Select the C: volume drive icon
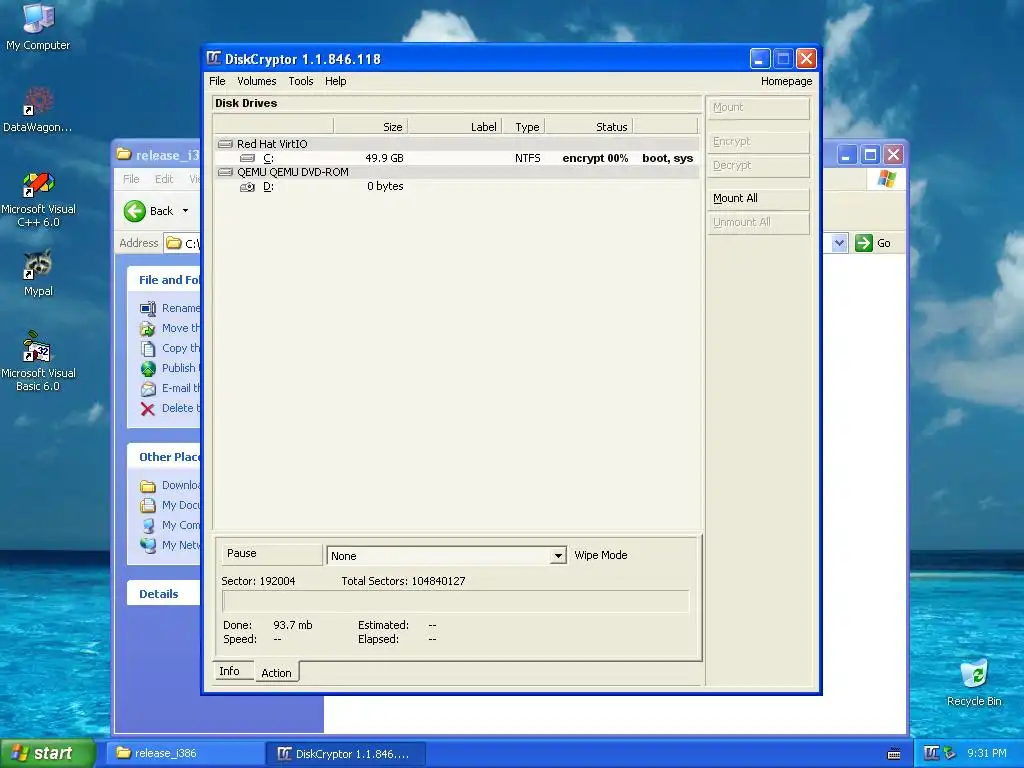Viewport: 1024px width, 768px height. click(x=248, y=158)
